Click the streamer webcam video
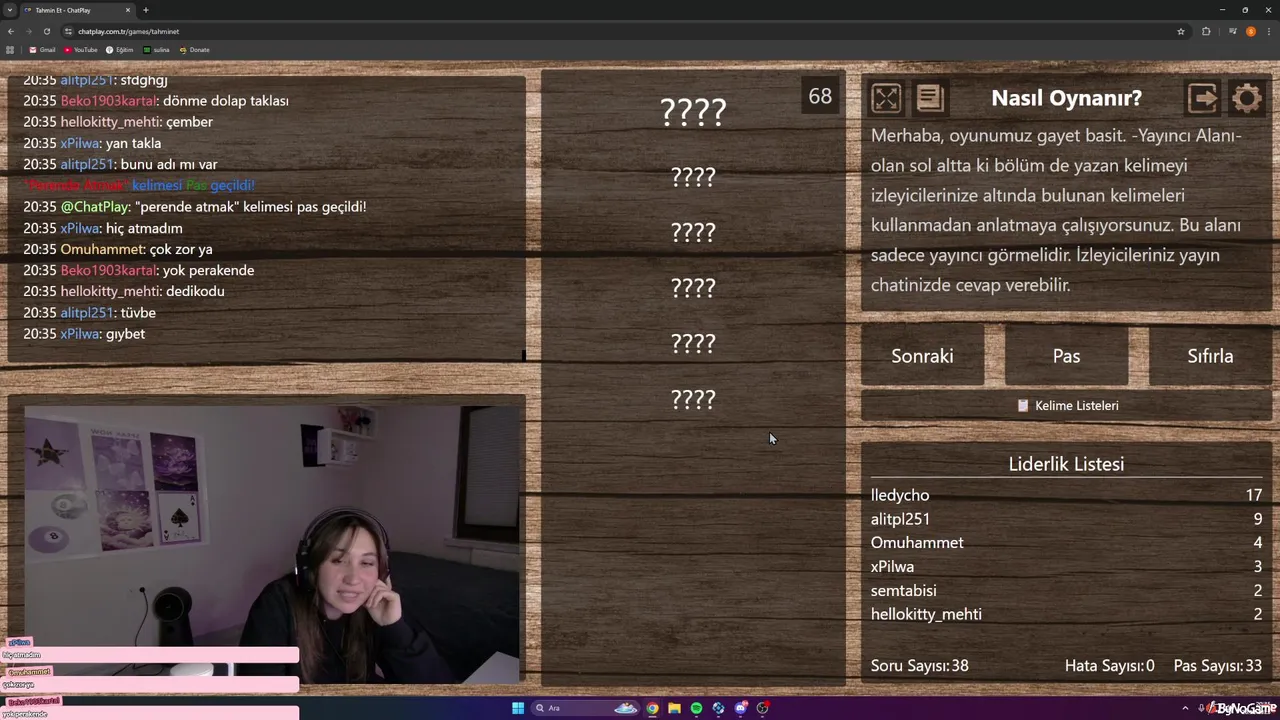The width and height of the screenshot is (1280, 720). 272,544
